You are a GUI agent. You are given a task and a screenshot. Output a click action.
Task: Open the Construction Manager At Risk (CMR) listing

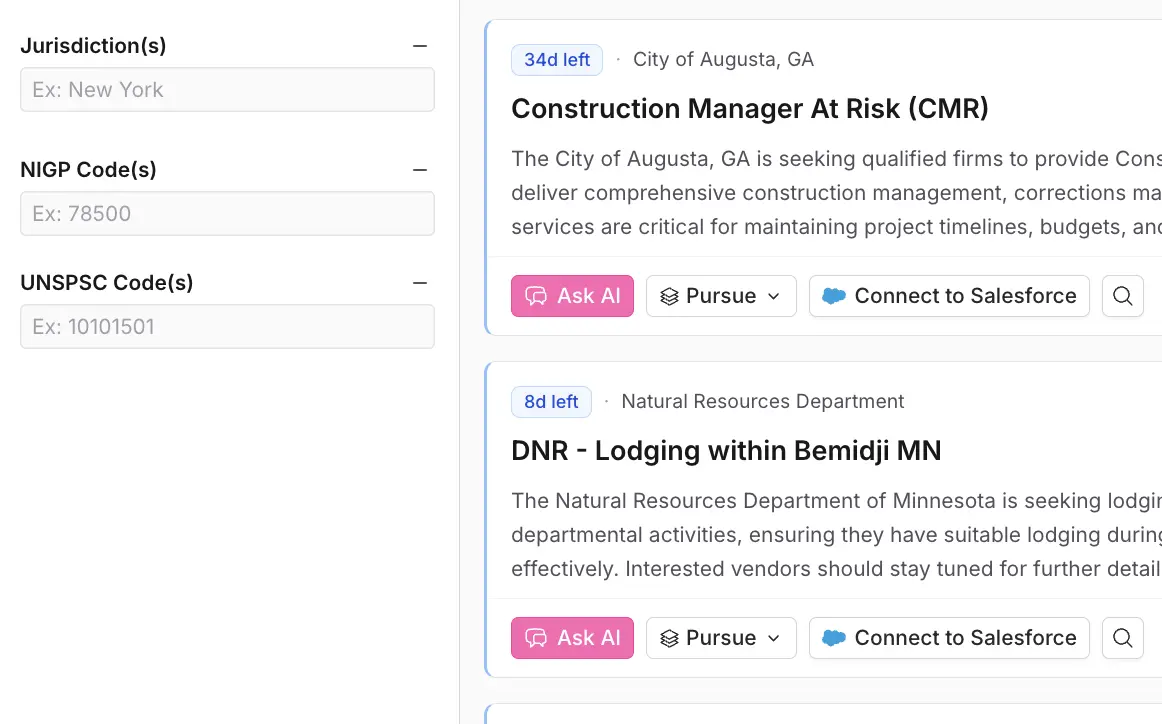point(750,108)
